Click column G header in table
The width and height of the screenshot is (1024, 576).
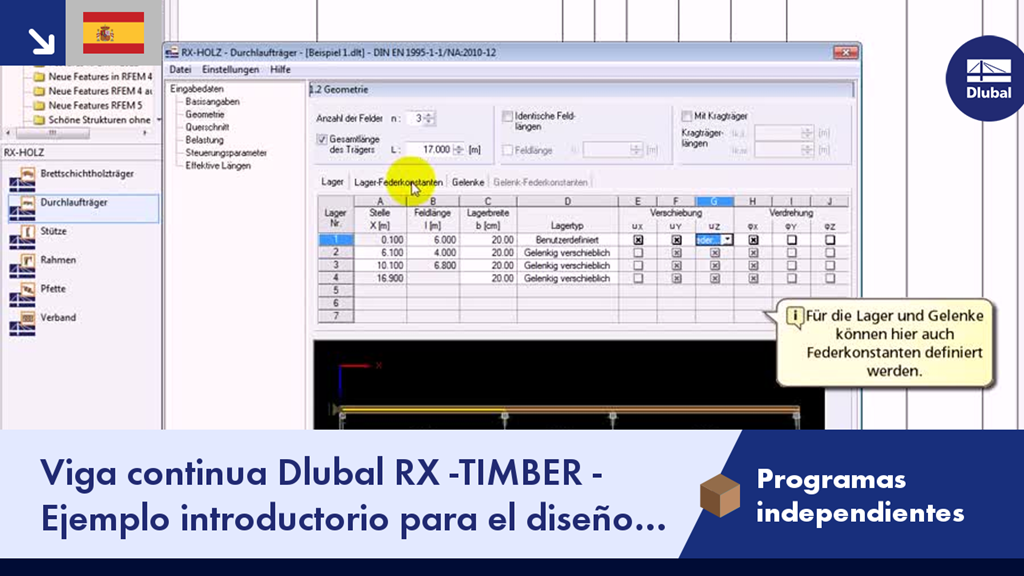pos(714,201)
